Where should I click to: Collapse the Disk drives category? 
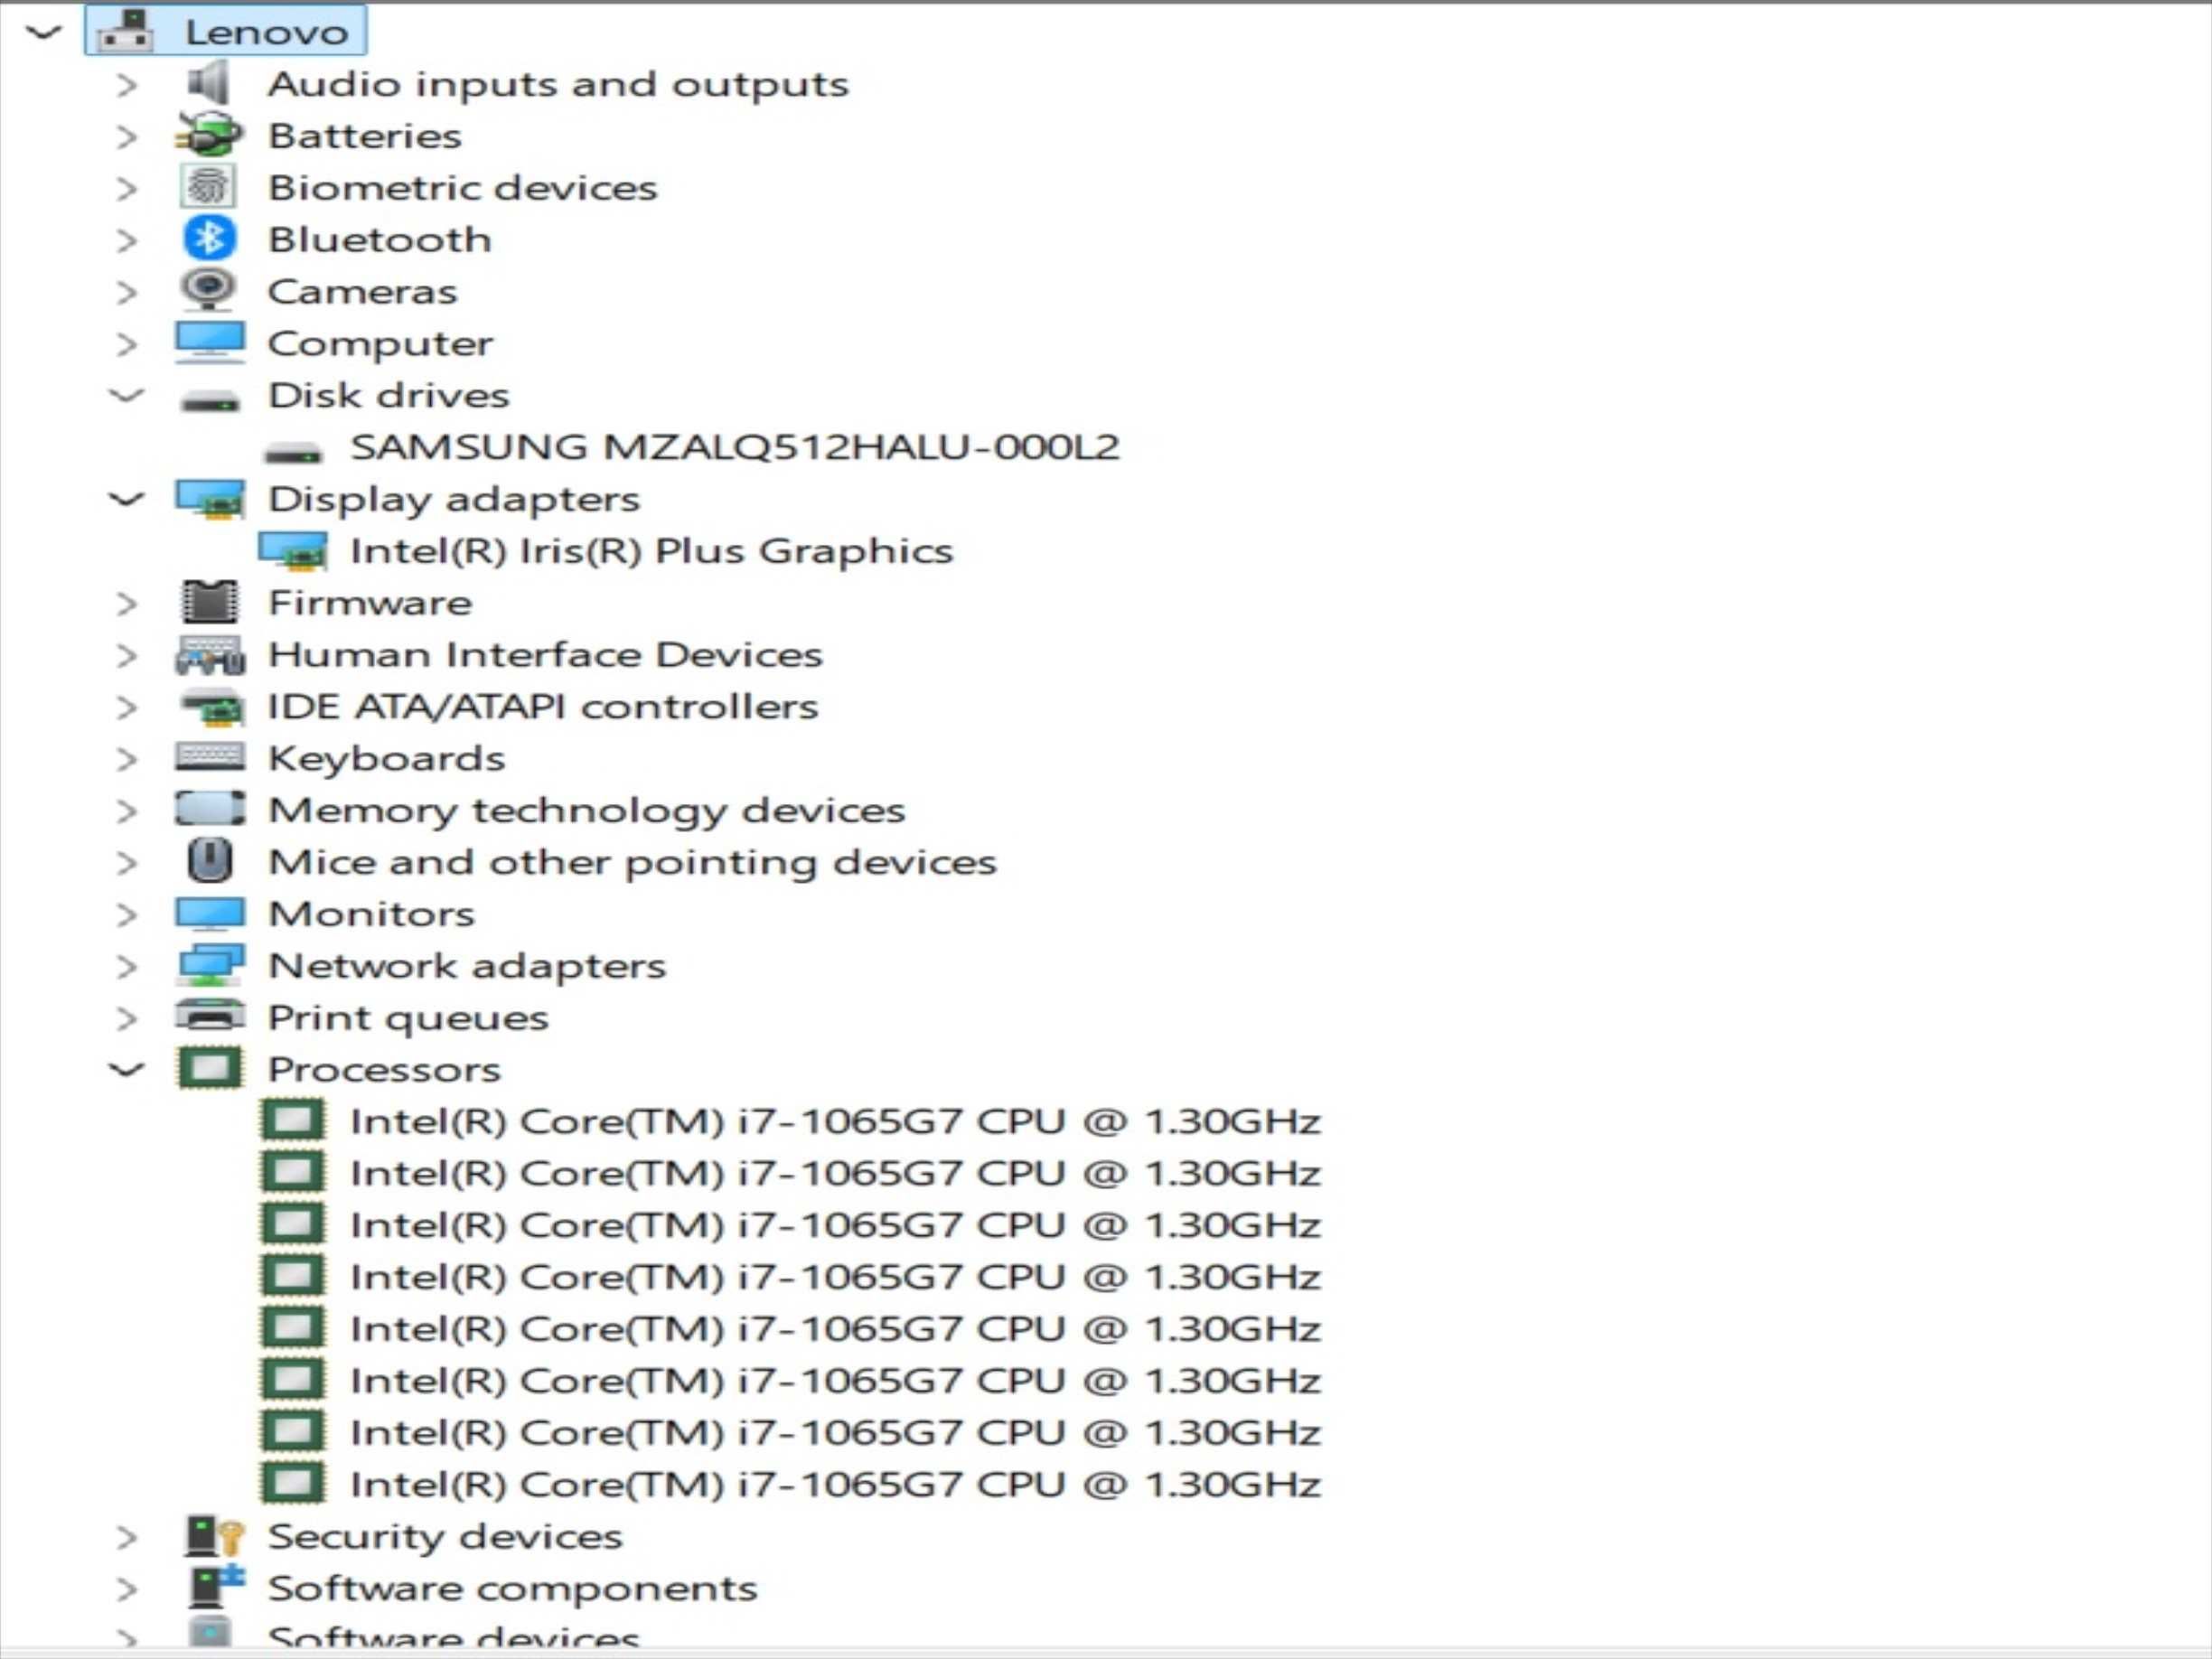point(126,395)
